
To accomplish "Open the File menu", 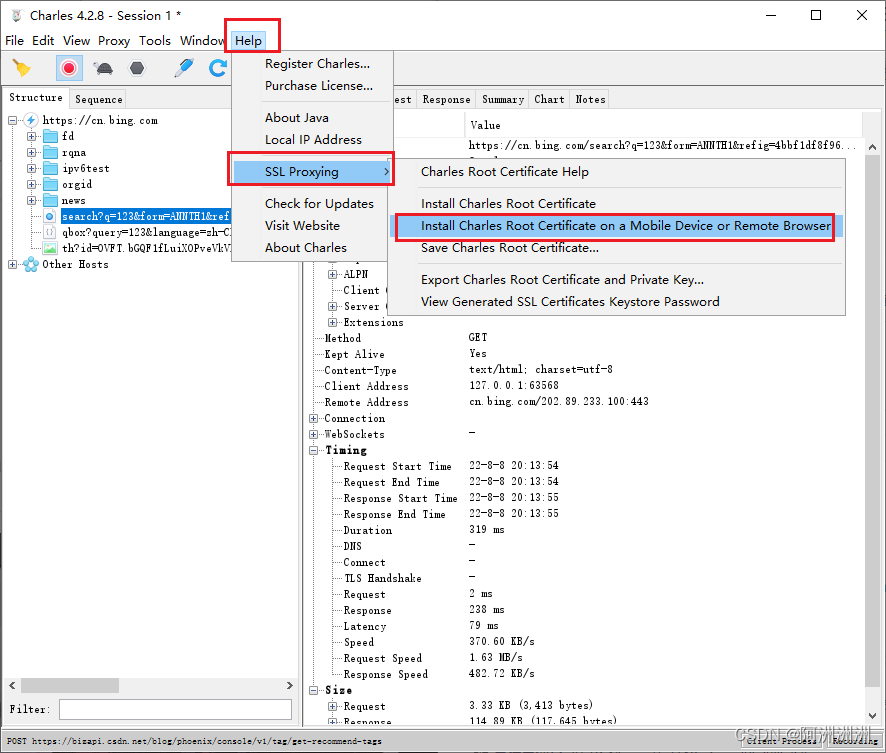I will [x=14, y=41].
